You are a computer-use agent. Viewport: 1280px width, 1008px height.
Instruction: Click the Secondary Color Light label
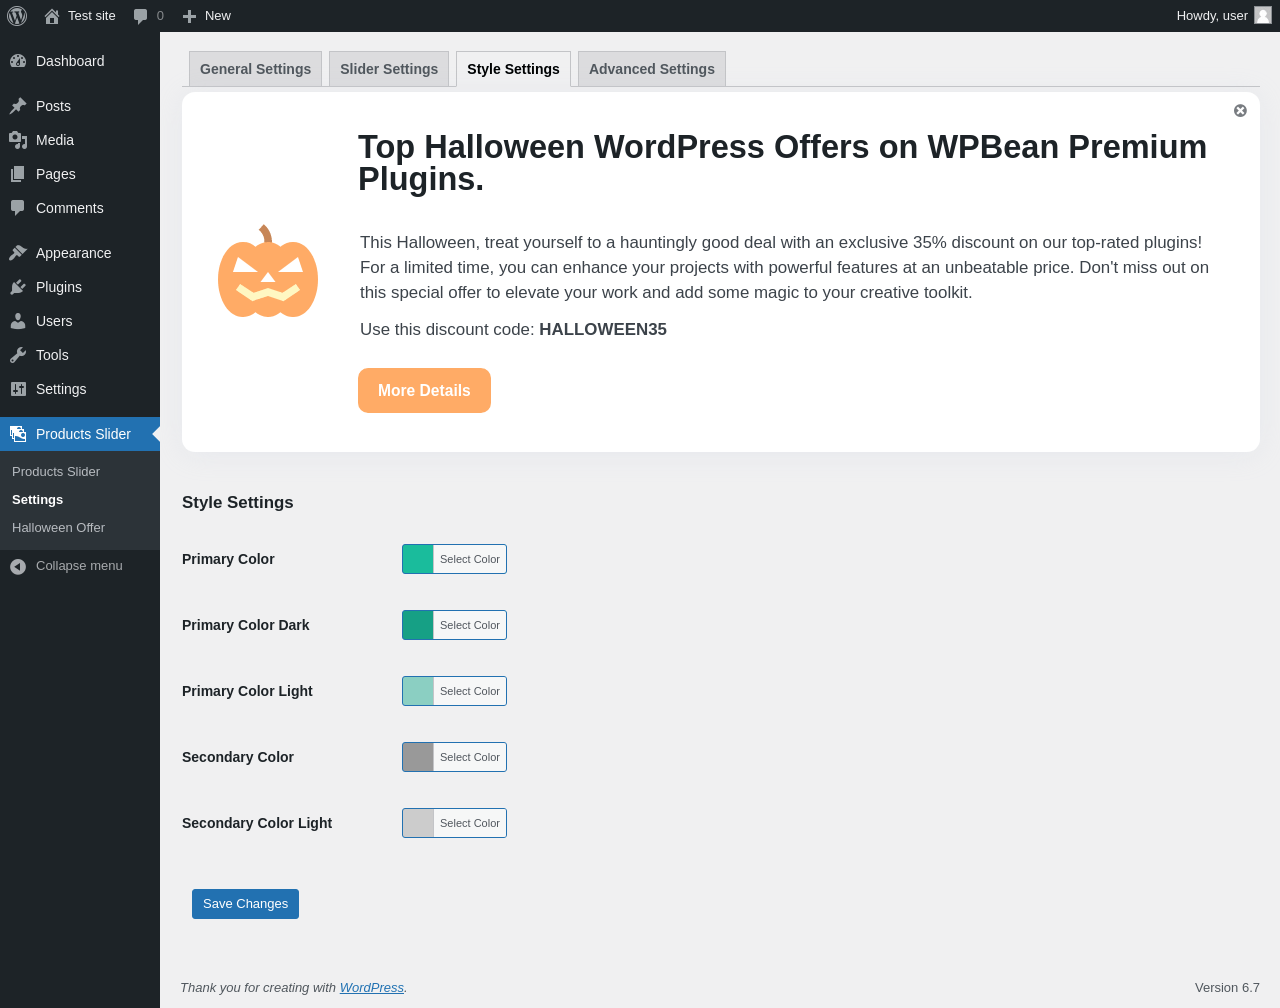click(x=257, y=823)
